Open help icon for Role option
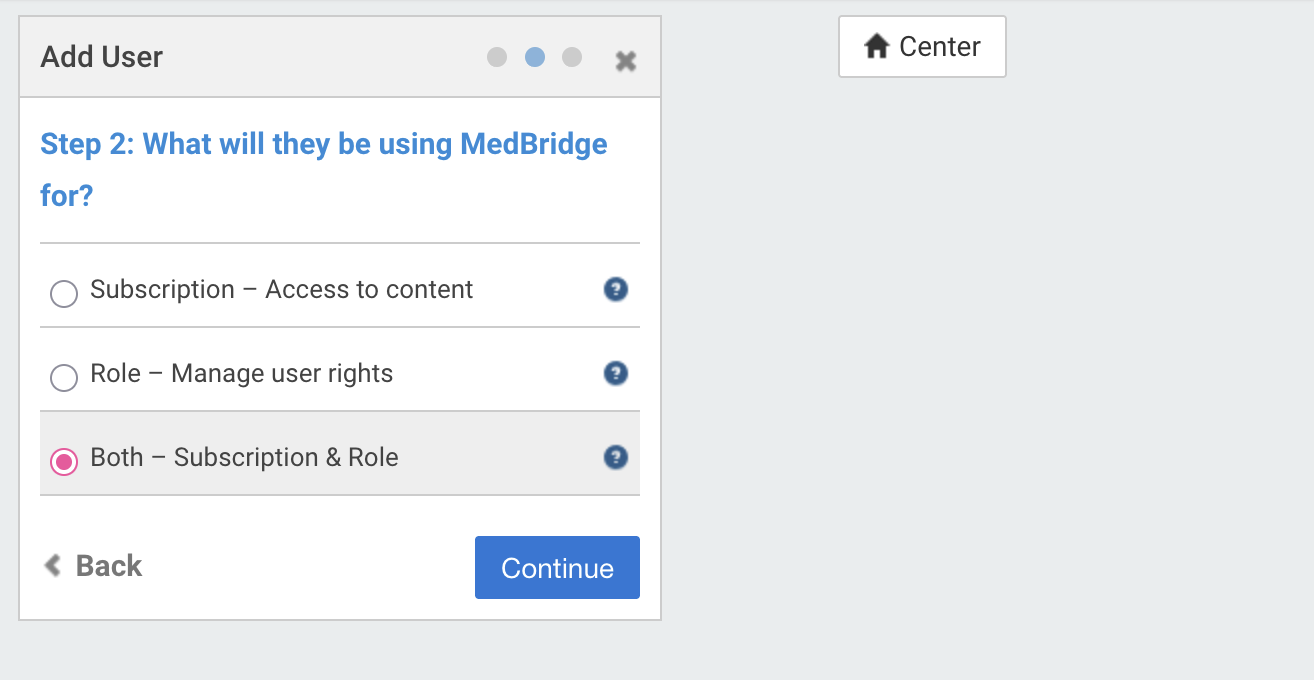The width and height of the screenshot is (1314, 680). [x=616, y=374]
